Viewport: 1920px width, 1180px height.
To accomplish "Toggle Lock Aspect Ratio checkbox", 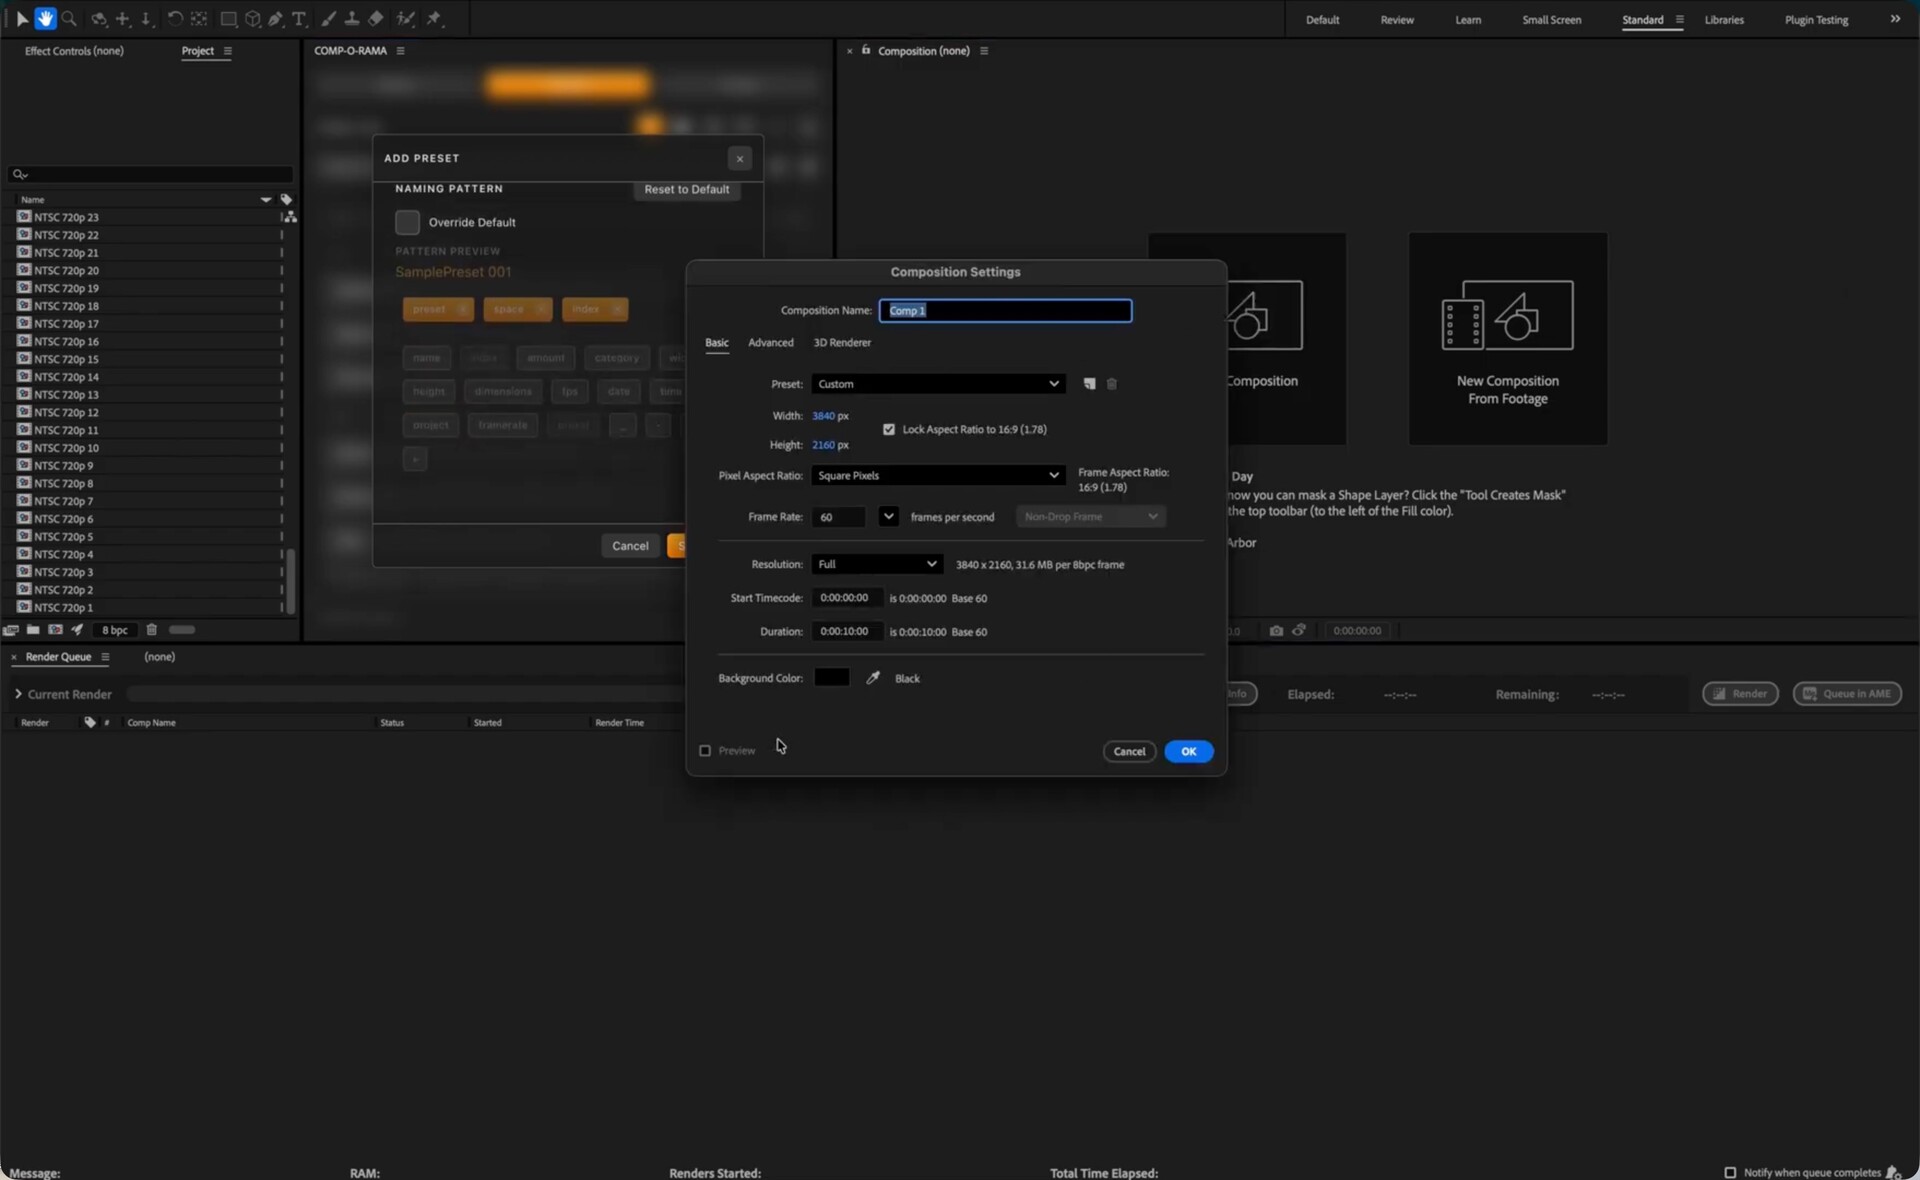I will click(889, 430).
